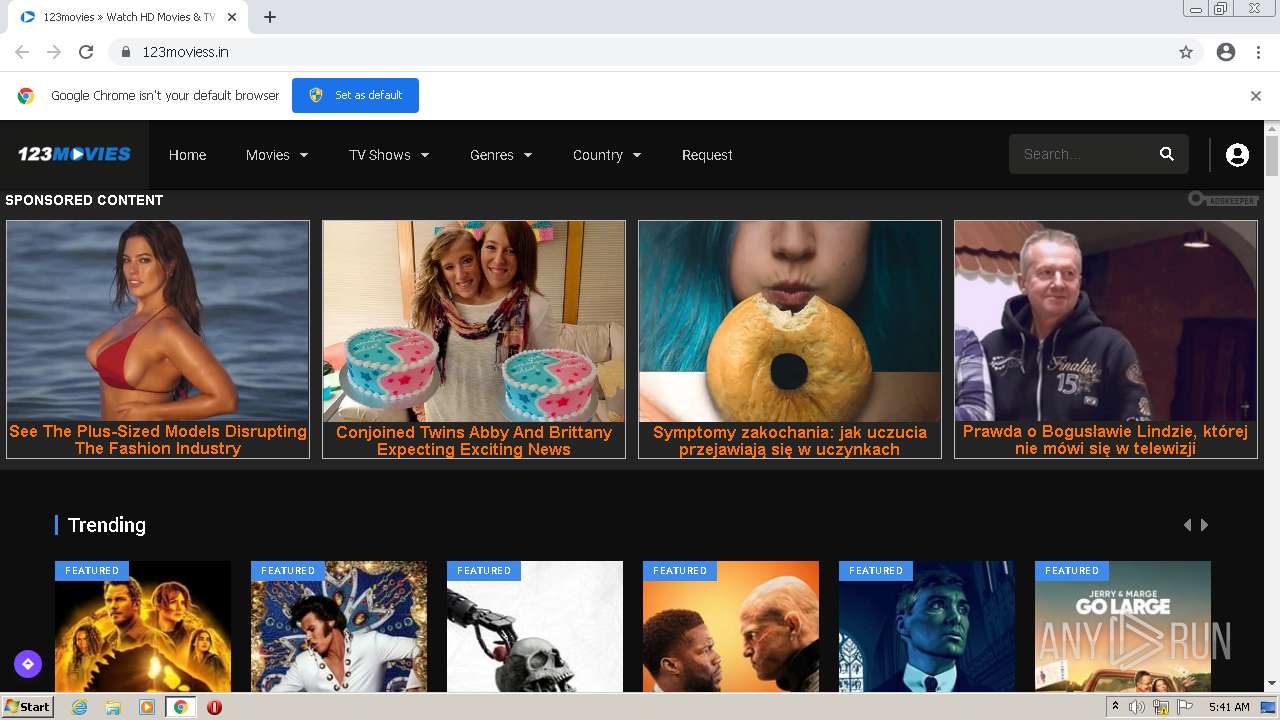1280x720 pixels.
Task: Expand the Genres dropdown menu
Action: [501, 155]
